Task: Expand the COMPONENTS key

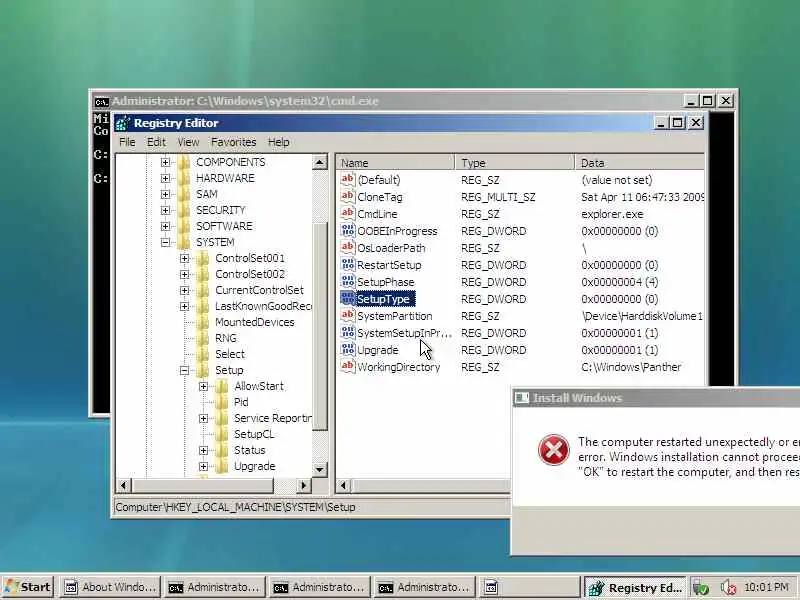Action: click(165, 162)
